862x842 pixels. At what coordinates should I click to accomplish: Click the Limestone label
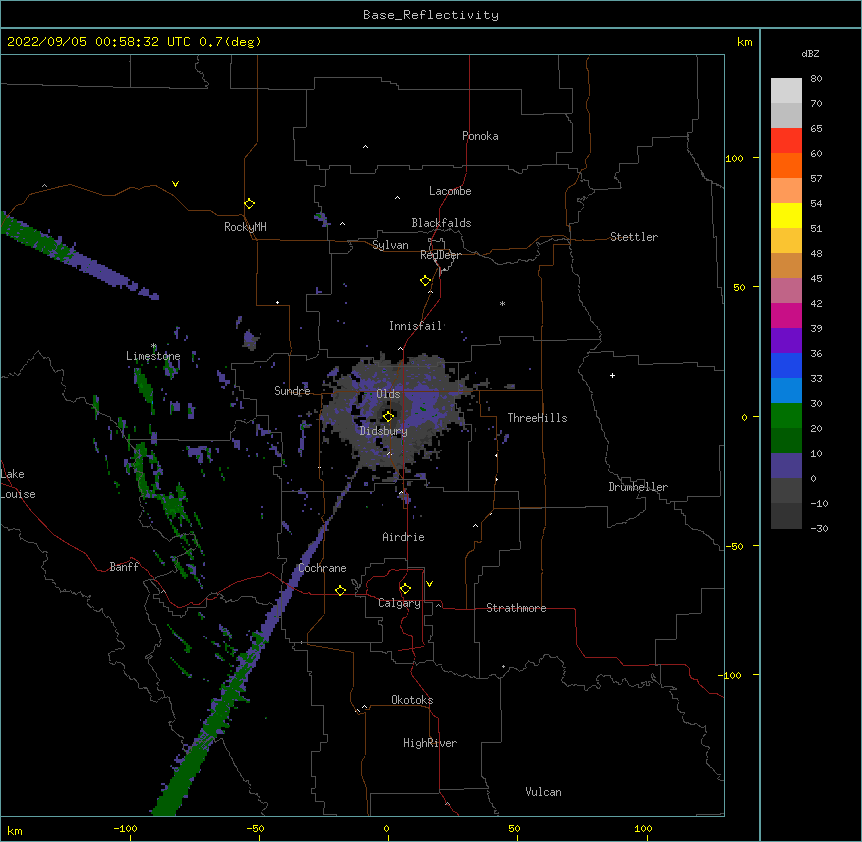[x=153, y=356]
